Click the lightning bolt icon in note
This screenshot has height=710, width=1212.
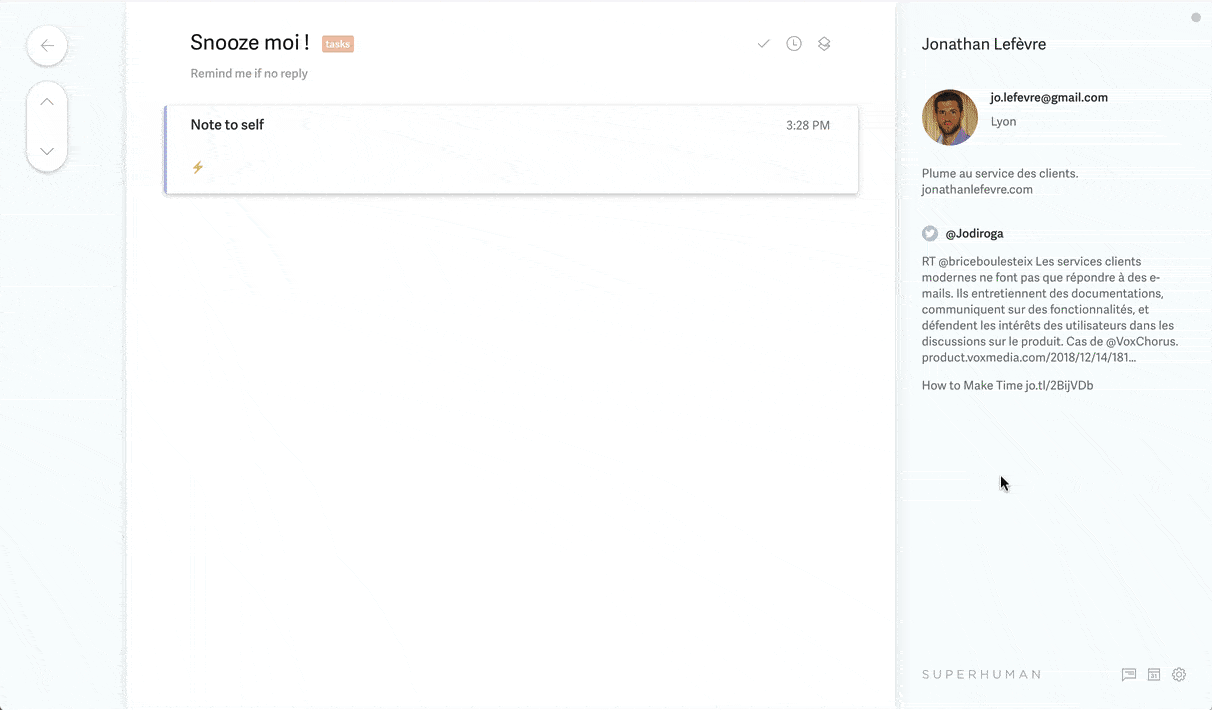tap(198, 167)
